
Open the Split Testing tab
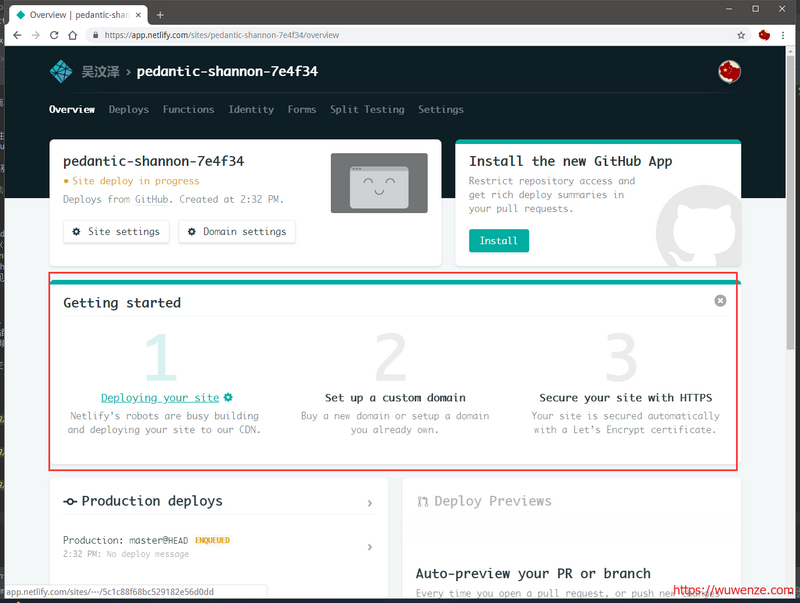tap(367, 109)
